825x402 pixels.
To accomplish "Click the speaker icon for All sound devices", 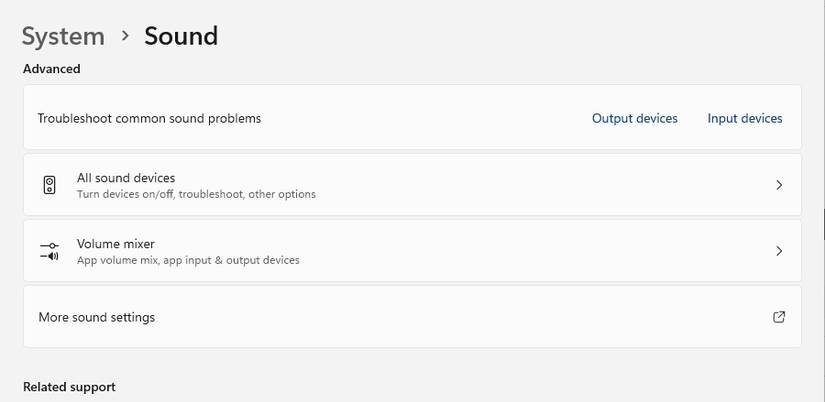I will [x=50, y=185].
